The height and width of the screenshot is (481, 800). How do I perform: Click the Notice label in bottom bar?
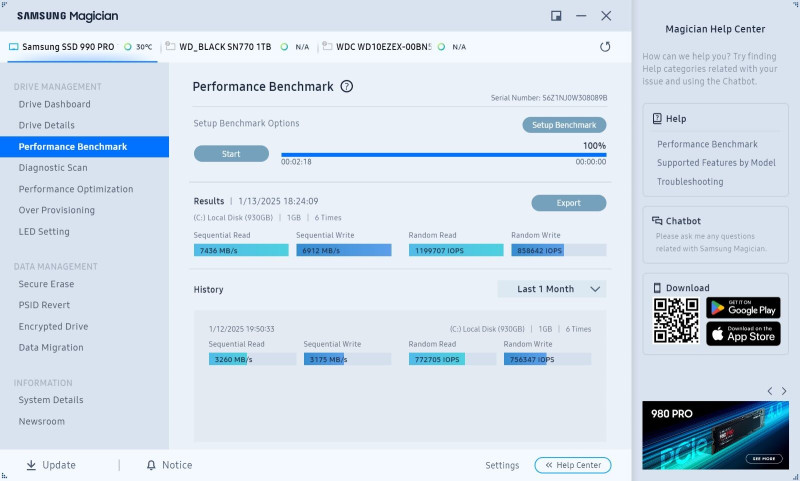(177, 465)
